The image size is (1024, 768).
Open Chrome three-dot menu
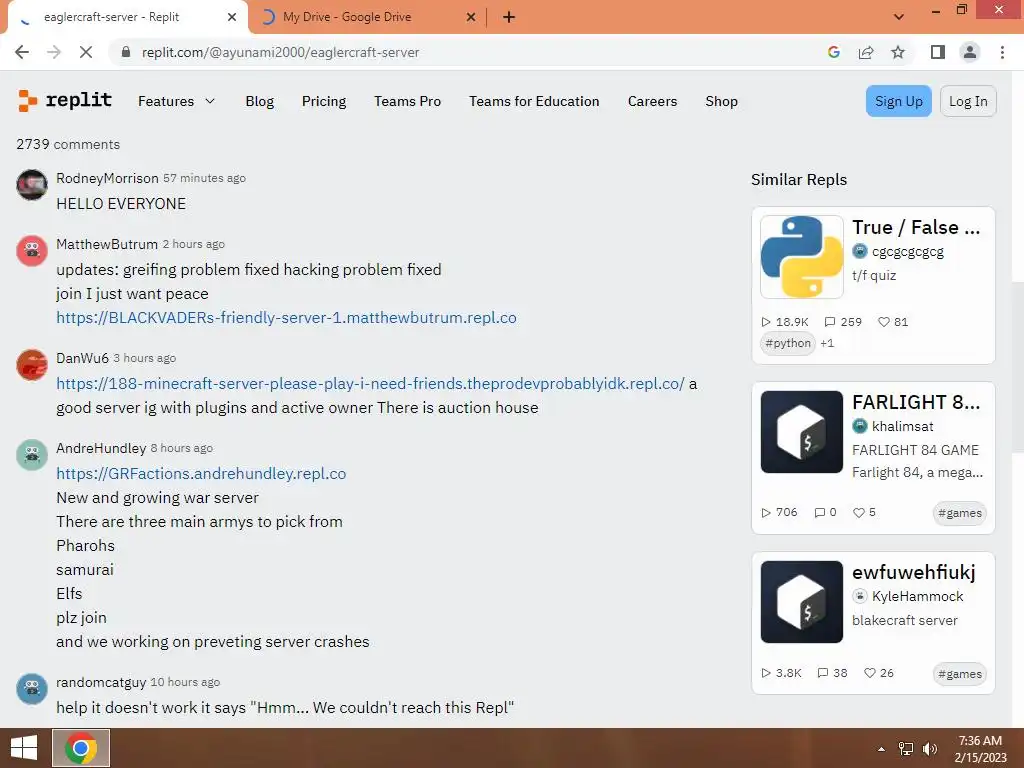(x=1002, y=52)
